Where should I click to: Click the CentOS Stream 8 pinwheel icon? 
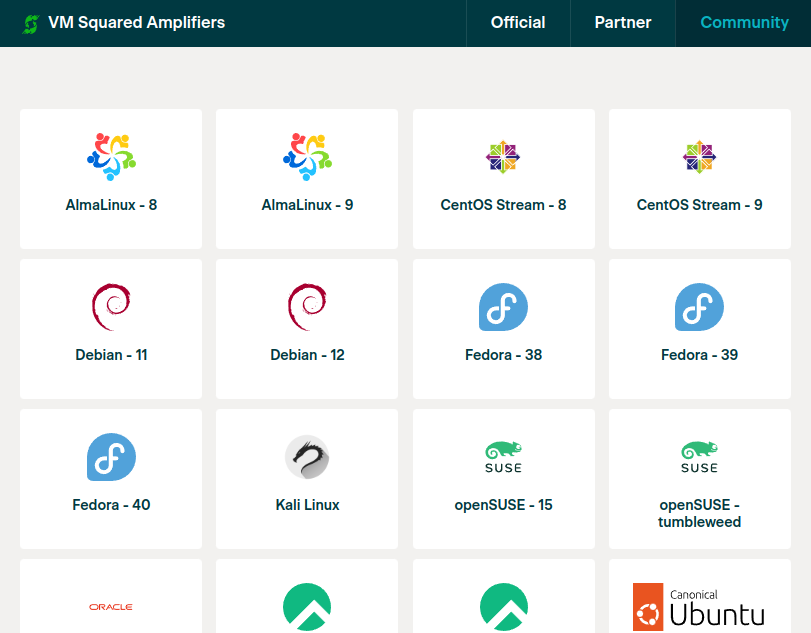coord(504,157)
